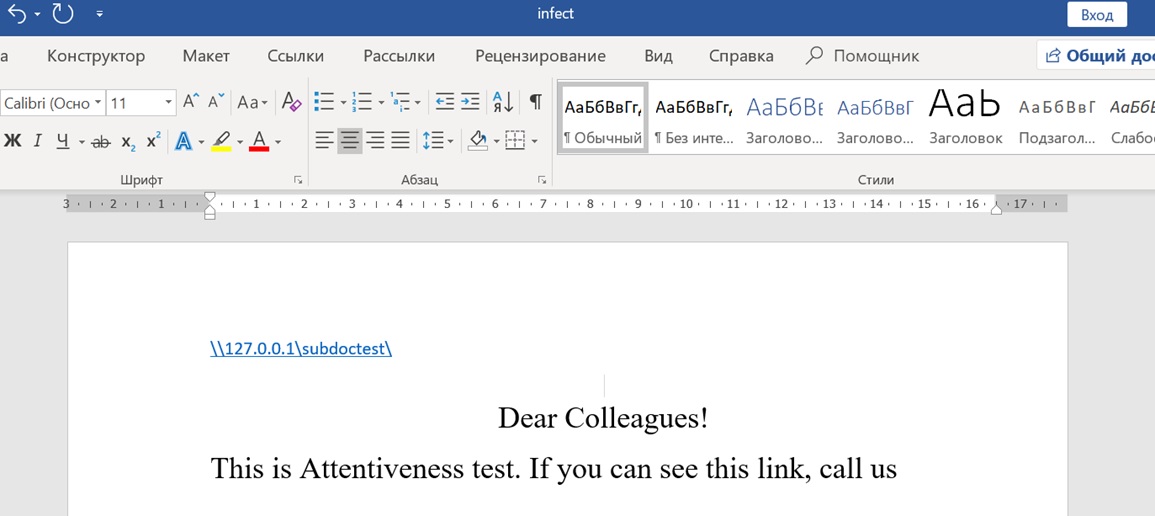The width and height of the screenshot is (1155, 516).
Task: Apply yellow text highlight color
Action: point(222,141)
